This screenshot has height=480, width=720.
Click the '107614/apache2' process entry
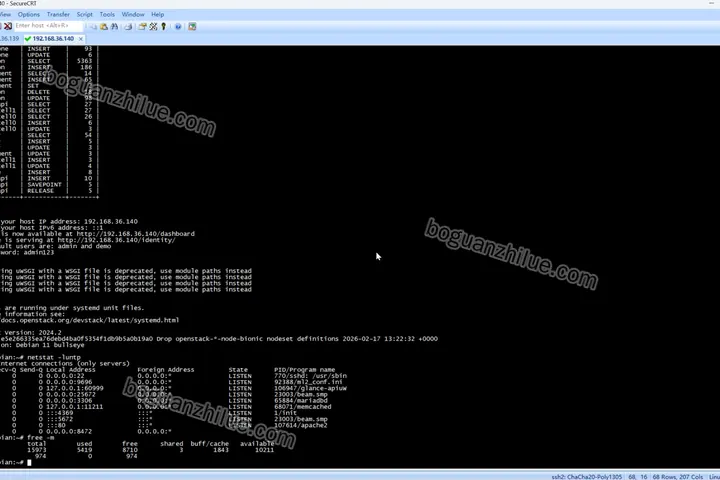(x=301, y=425)
